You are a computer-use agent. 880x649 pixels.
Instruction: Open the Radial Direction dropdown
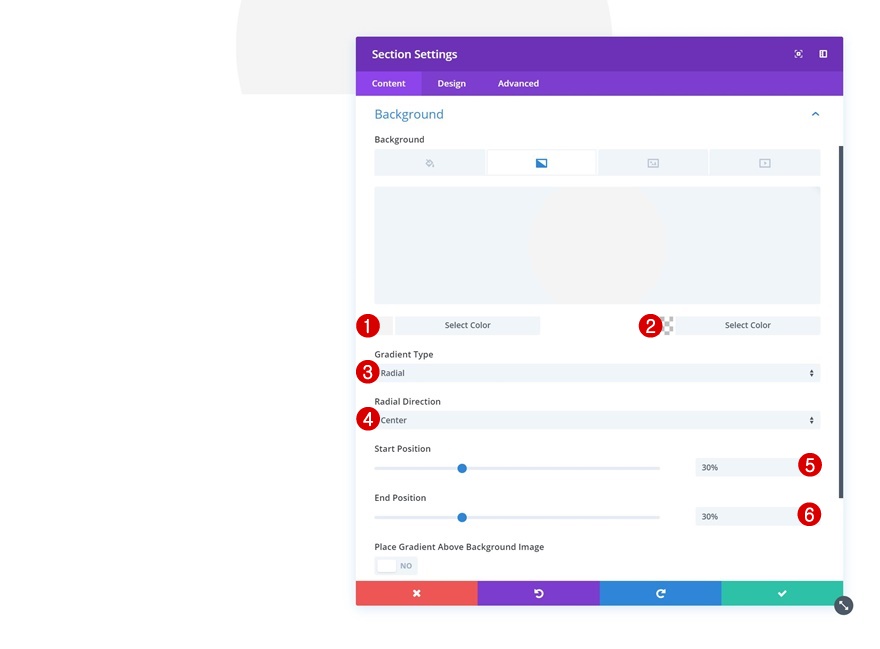point(597,420)
